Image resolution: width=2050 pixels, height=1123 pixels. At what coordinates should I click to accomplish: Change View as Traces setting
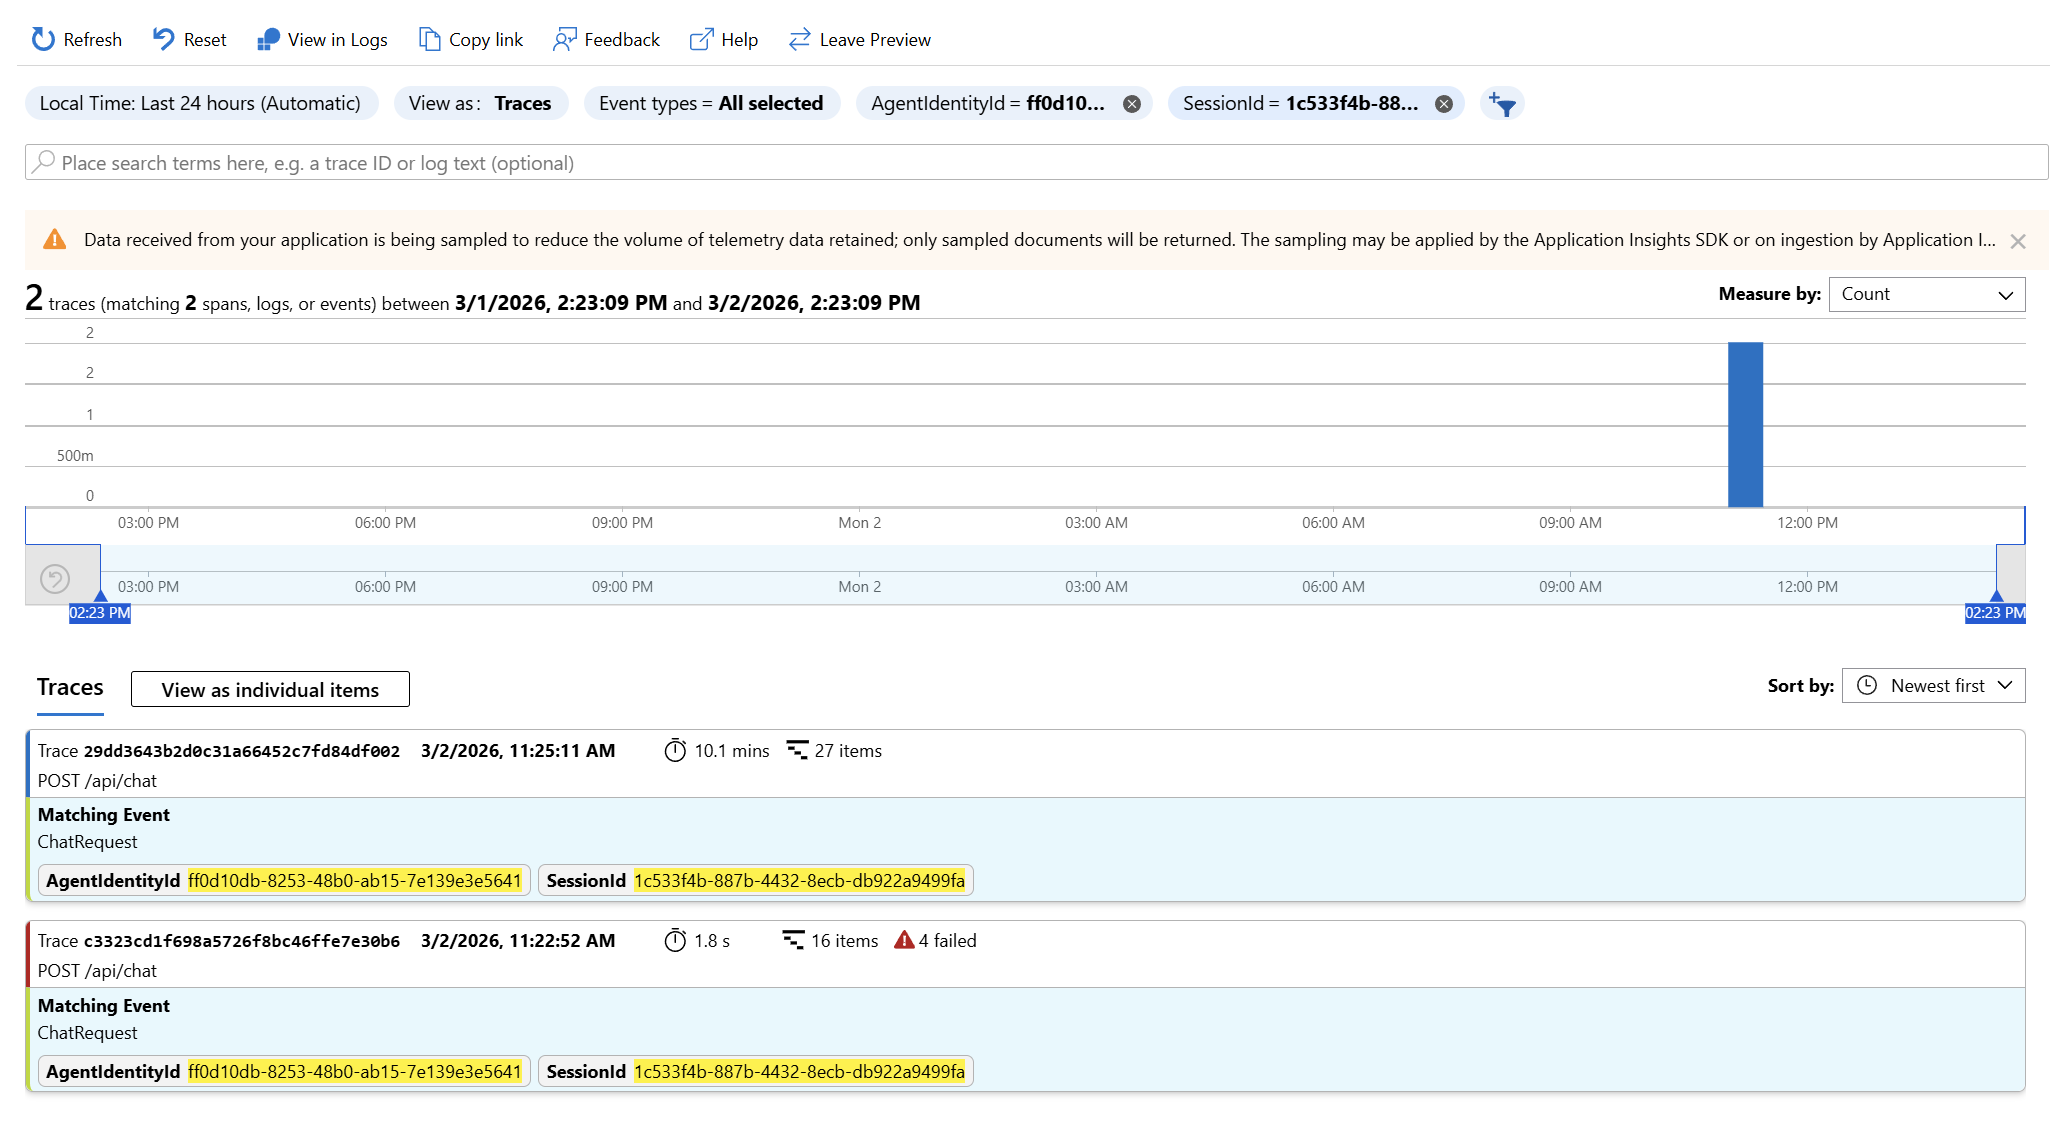[x=480, y=103]
